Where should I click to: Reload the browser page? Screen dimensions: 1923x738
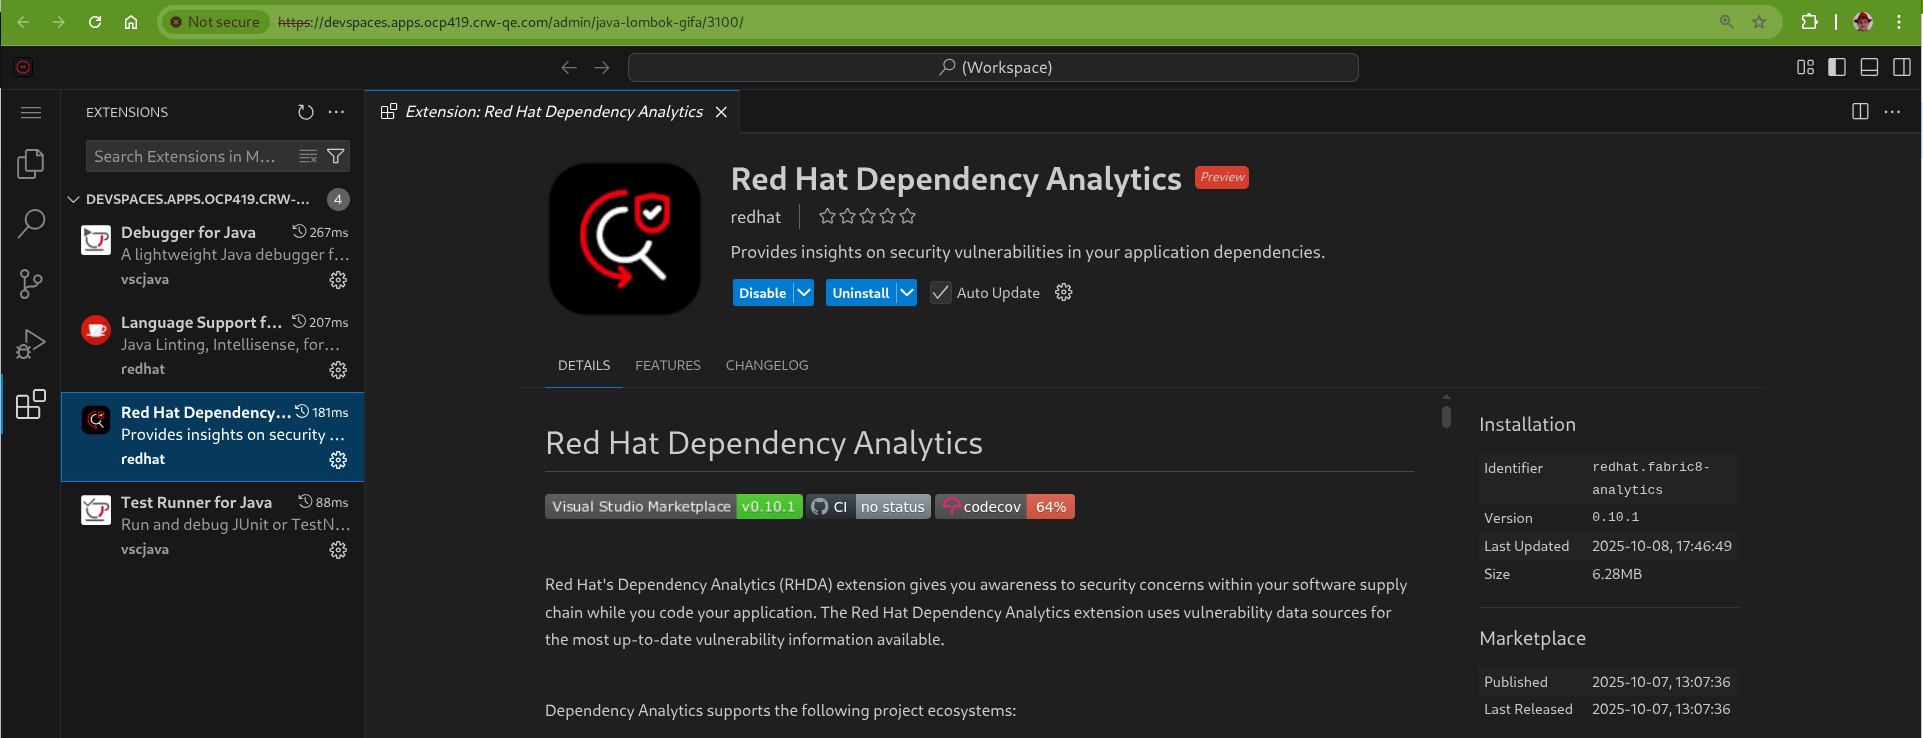tap(95, 22)
